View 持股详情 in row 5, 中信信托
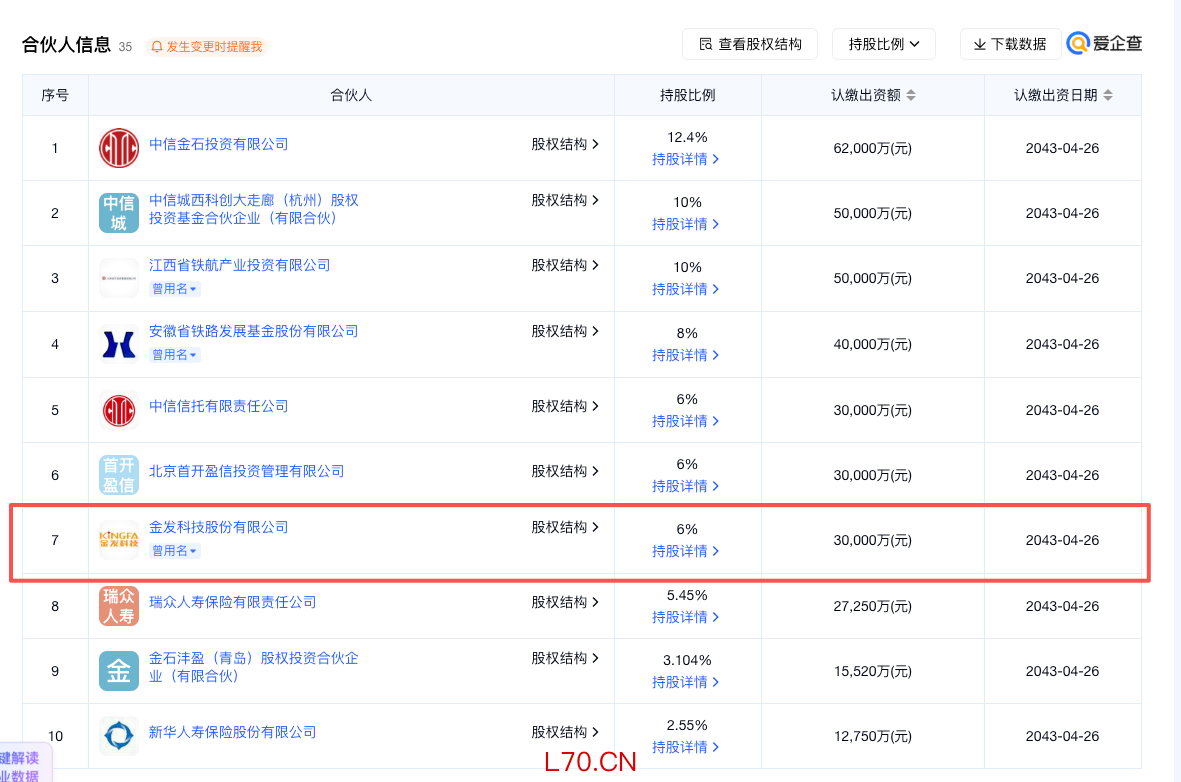Screen dimensions: 1181x782 tap(685, 421)
